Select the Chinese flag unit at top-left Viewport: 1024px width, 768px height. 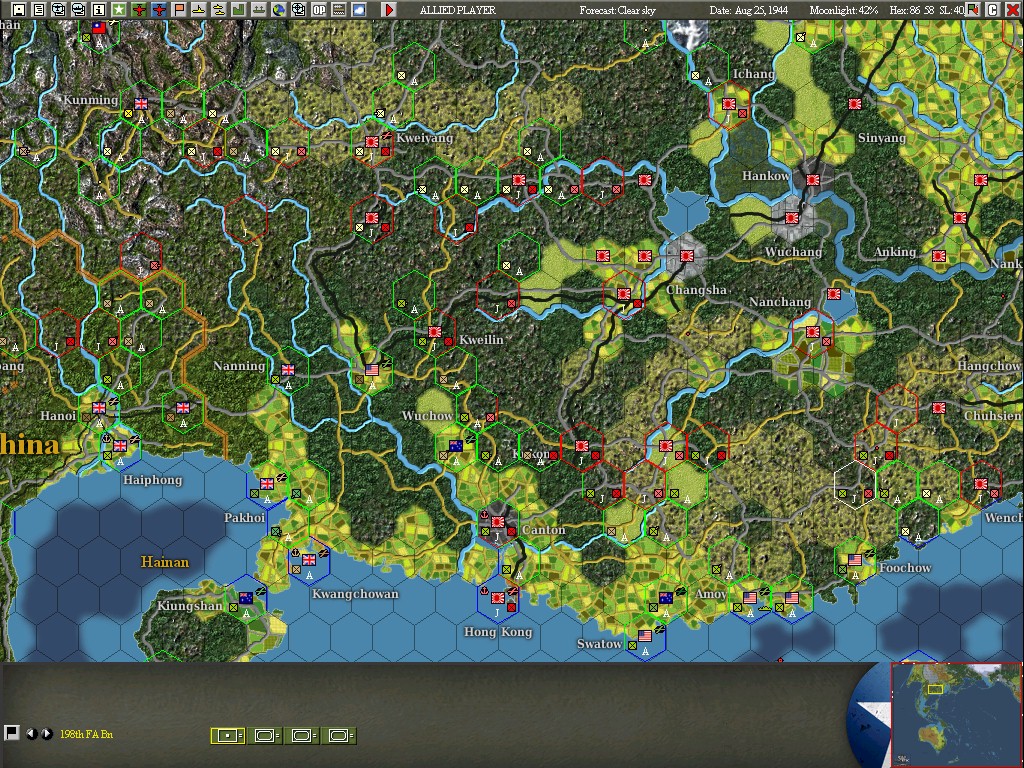[x=99, y=27]
